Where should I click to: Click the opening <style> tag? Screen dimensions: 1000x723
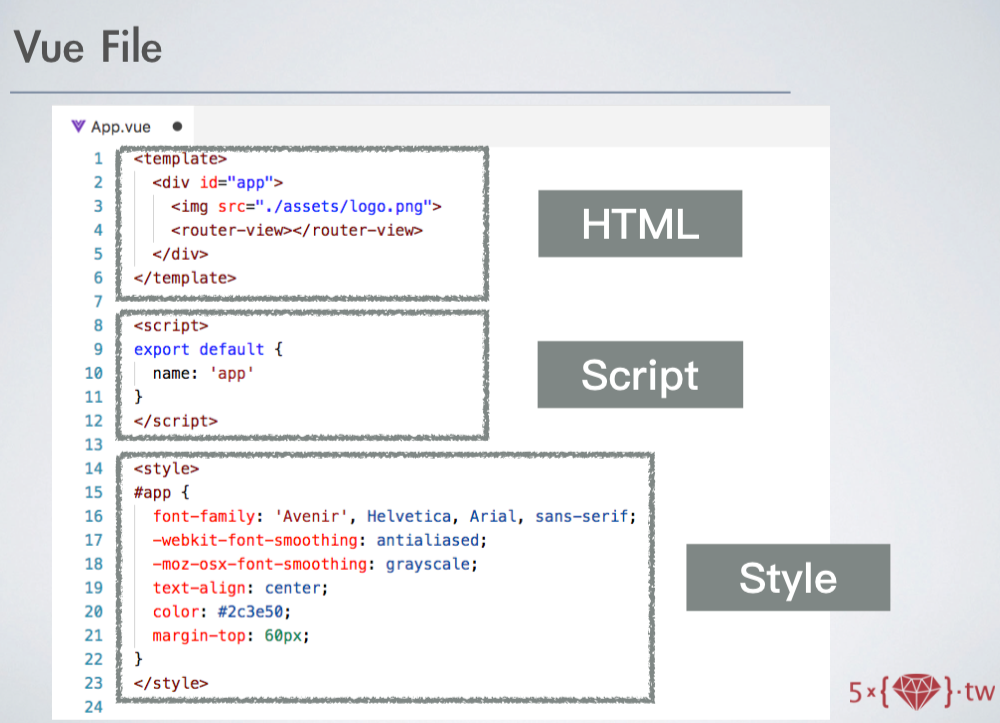click(166, 469)
